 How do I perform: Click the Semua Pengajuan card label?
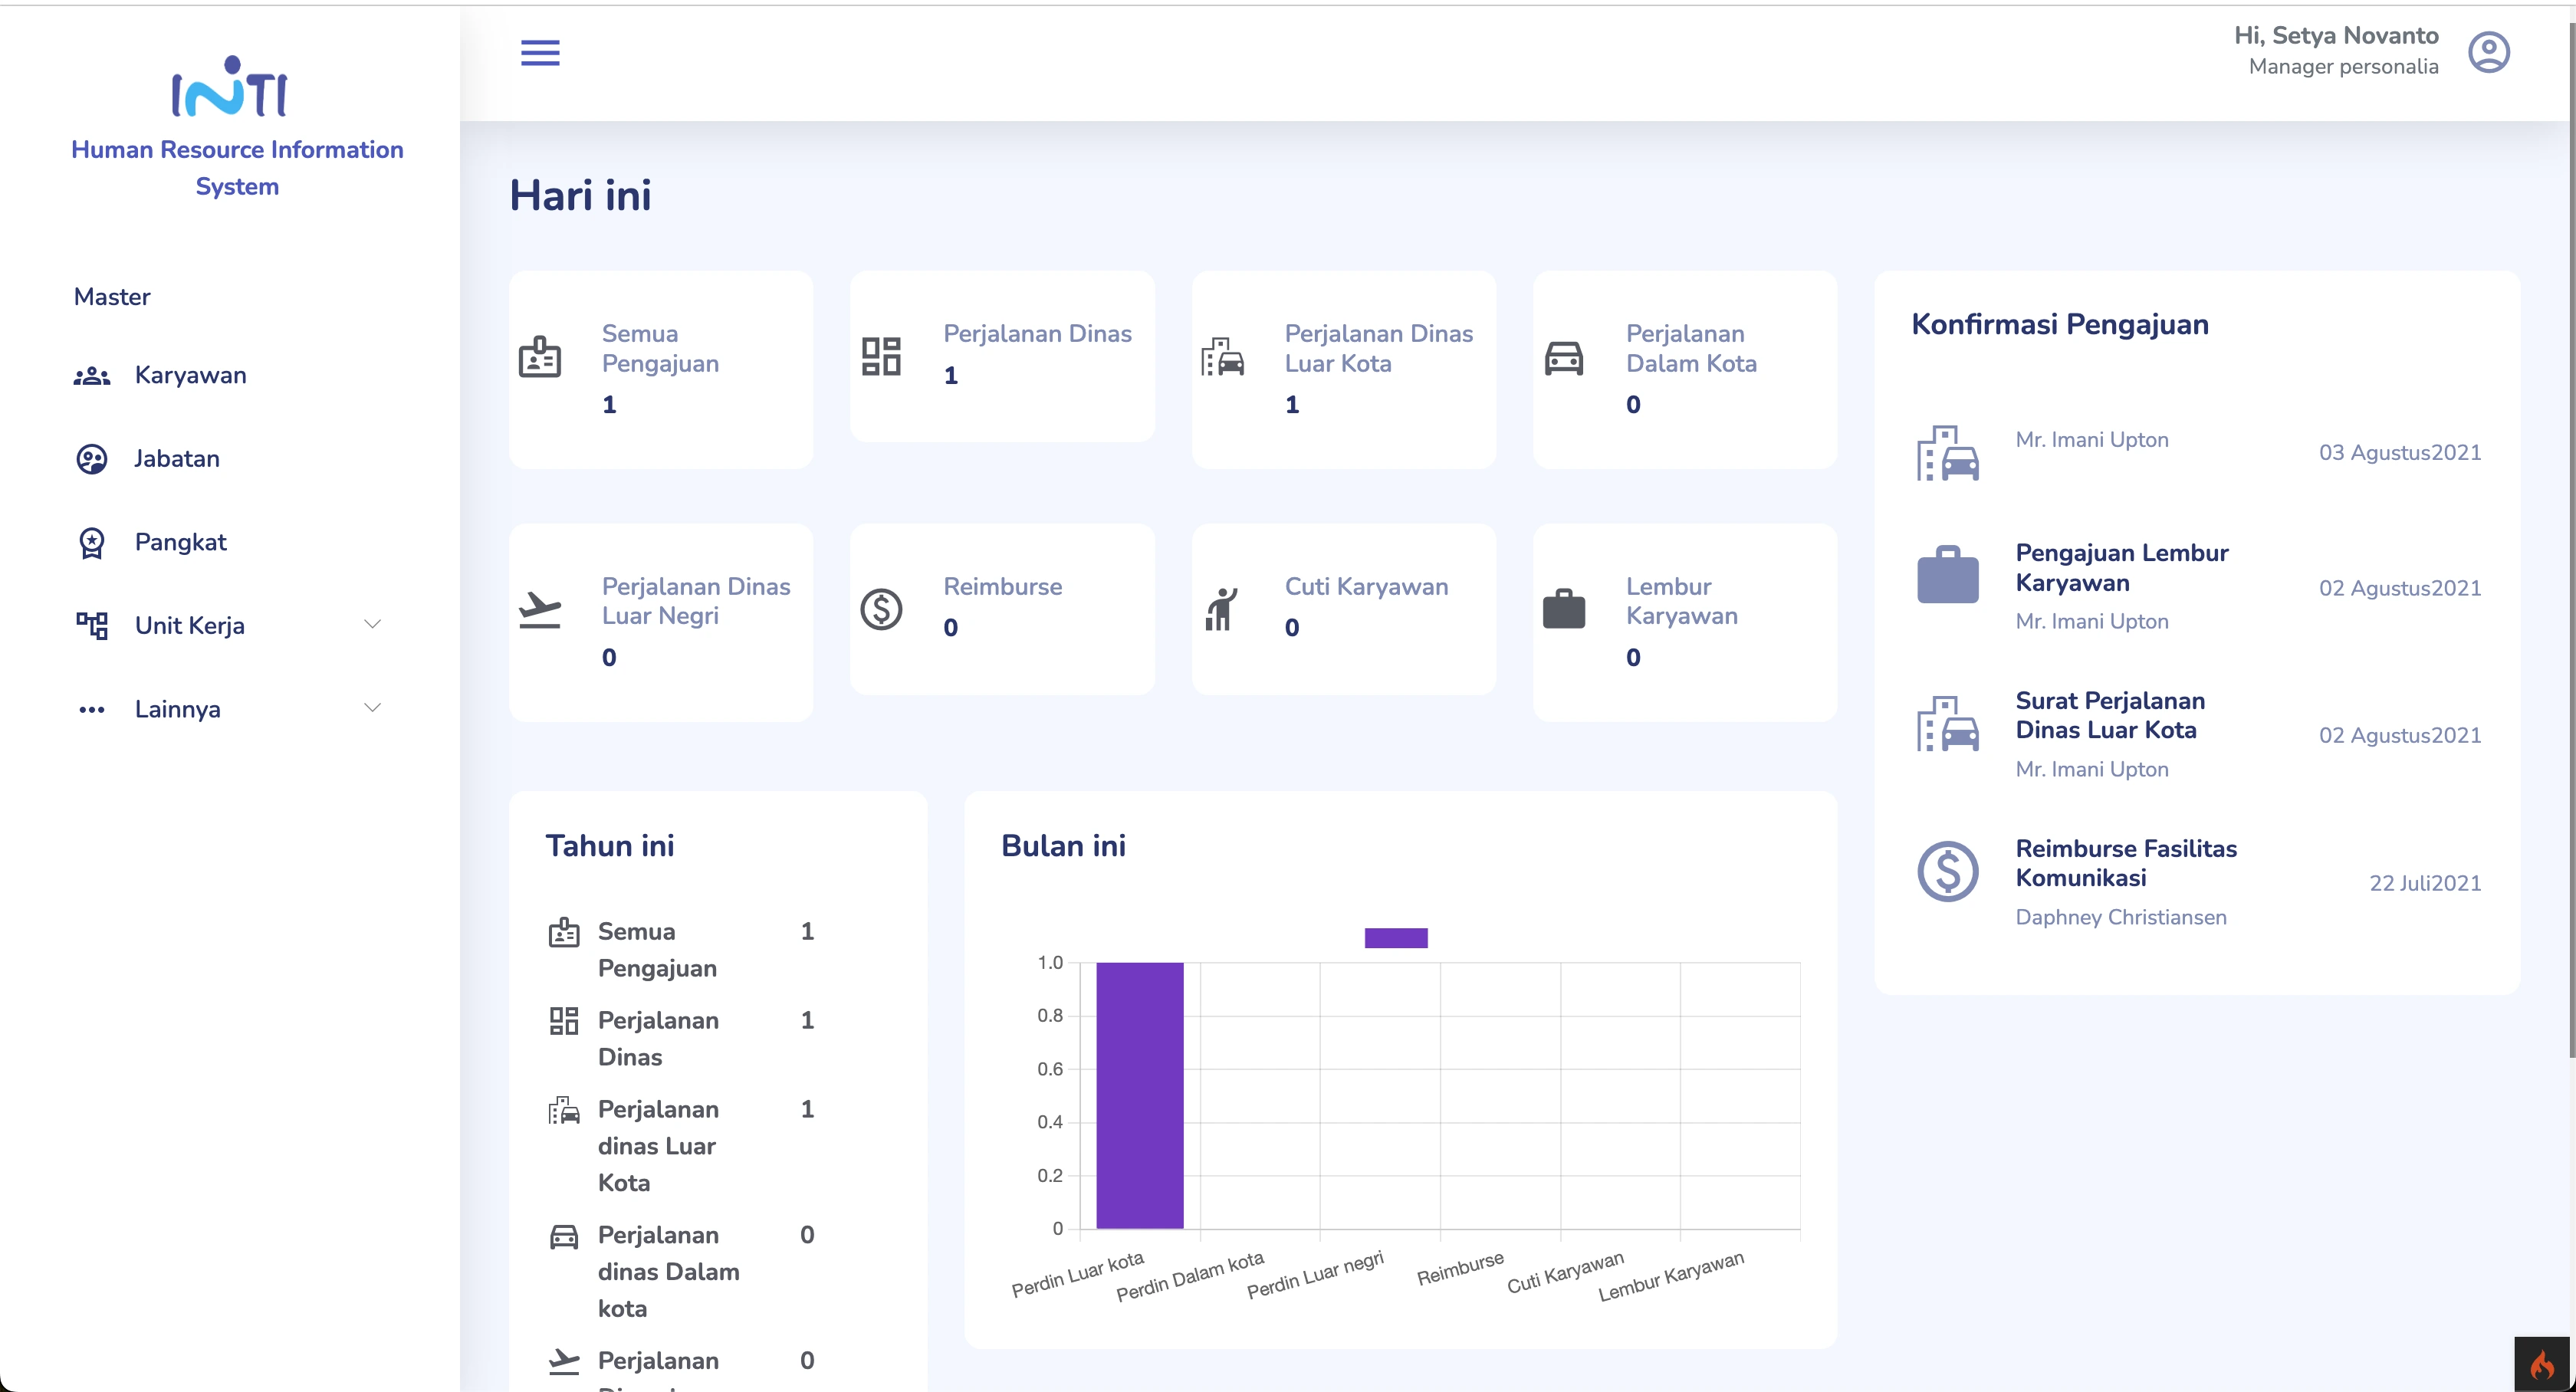pos(660,348)
